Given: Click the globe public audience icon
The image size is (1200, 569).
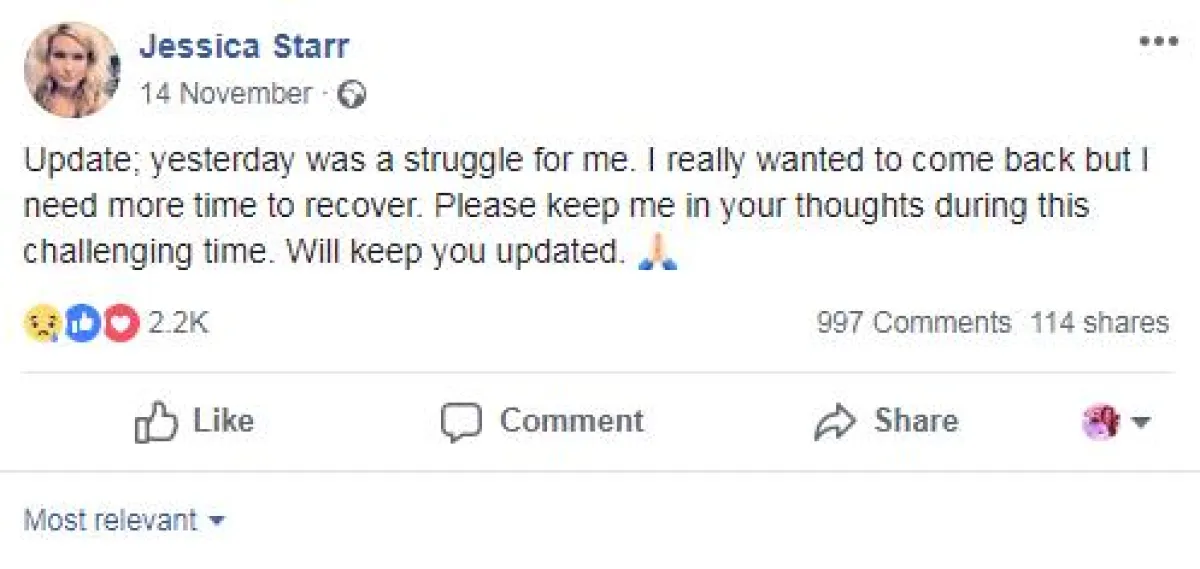Looking at the screenshot, I should [x=352, y=95].
